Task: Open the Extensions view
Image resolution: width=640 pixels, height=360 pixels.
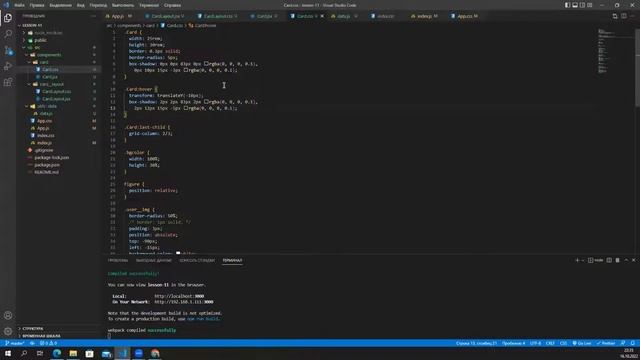Action: (x=8, y=82)
